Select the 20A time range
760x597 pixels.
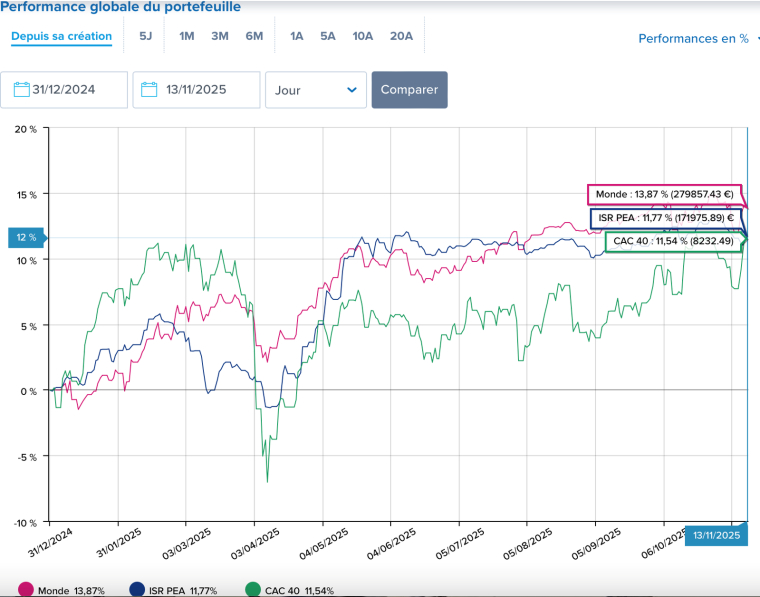click(401, 36)
